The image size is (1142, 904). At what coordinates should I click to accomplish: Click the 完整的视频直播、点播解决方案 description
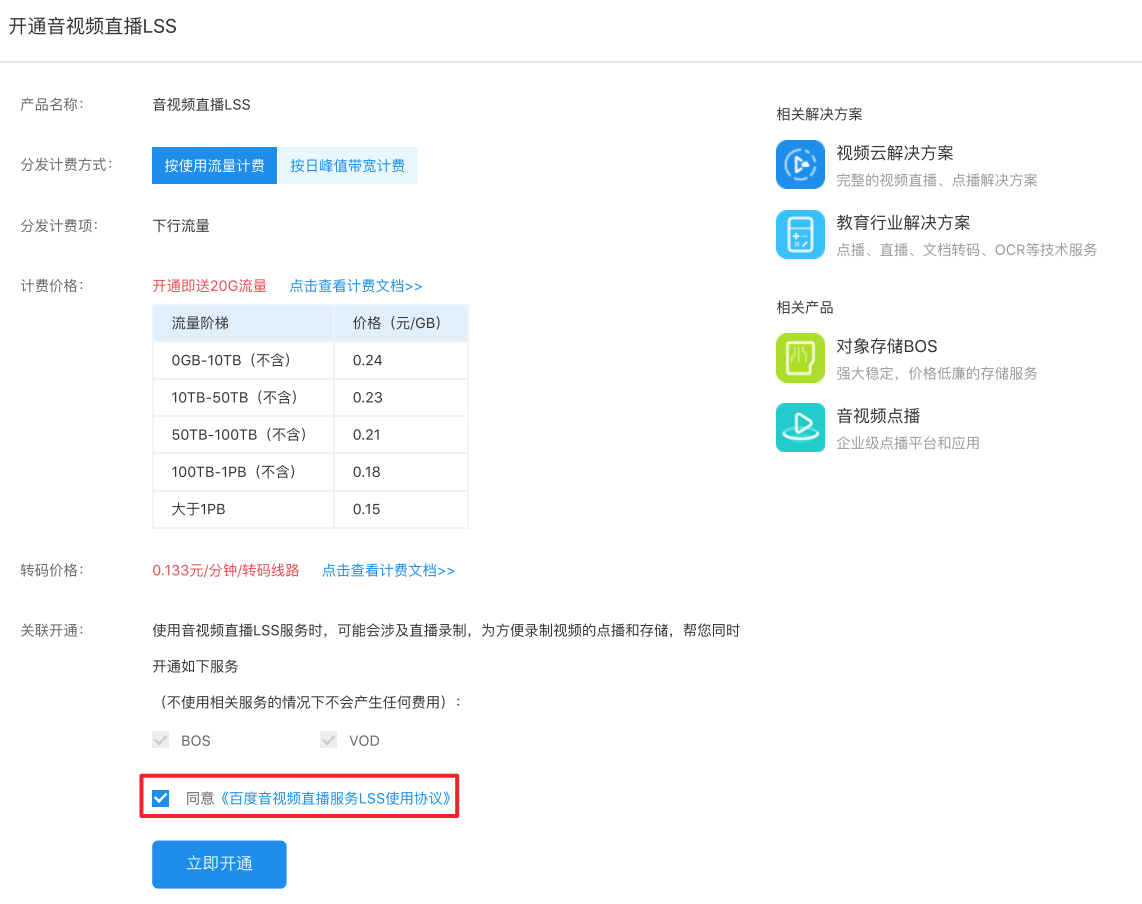937,180
